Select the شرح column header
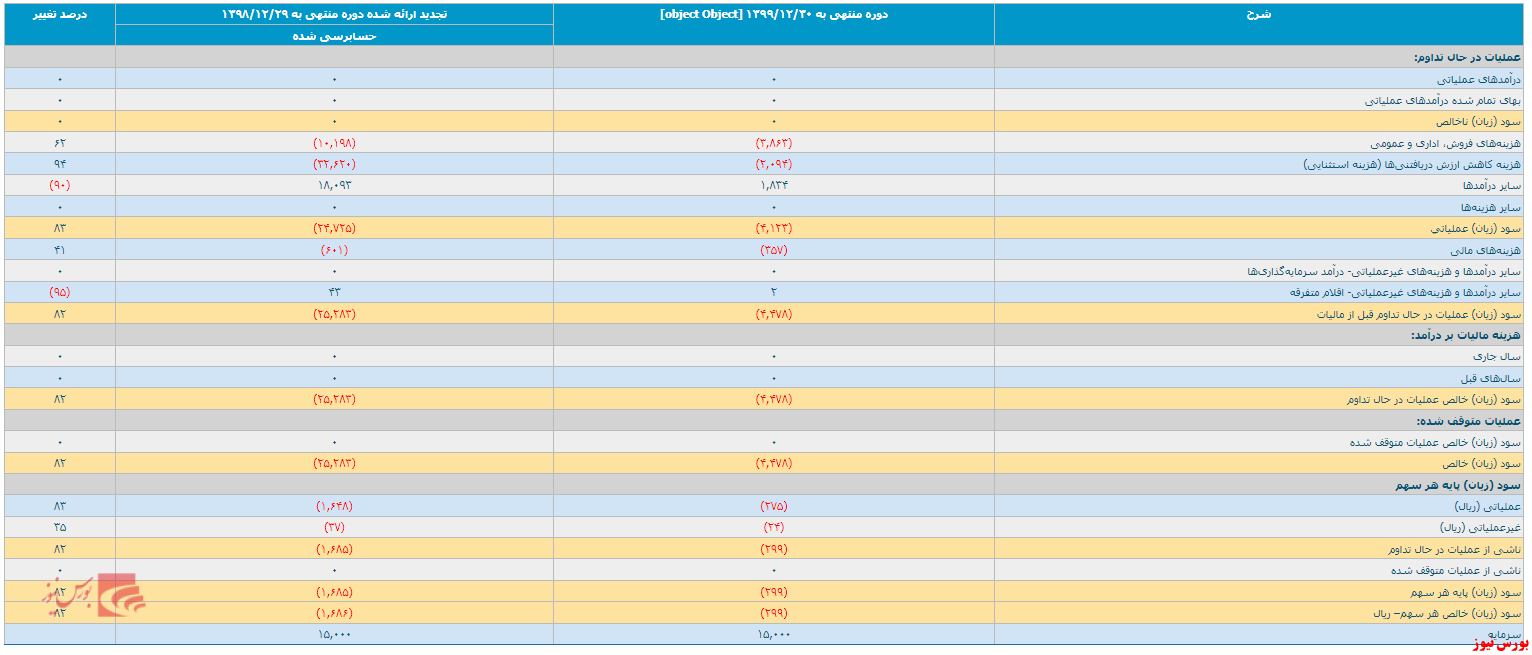Image resolution: width=1532 pixels, height=655 pixels. pyautogui.click(x=1261, y=15)
